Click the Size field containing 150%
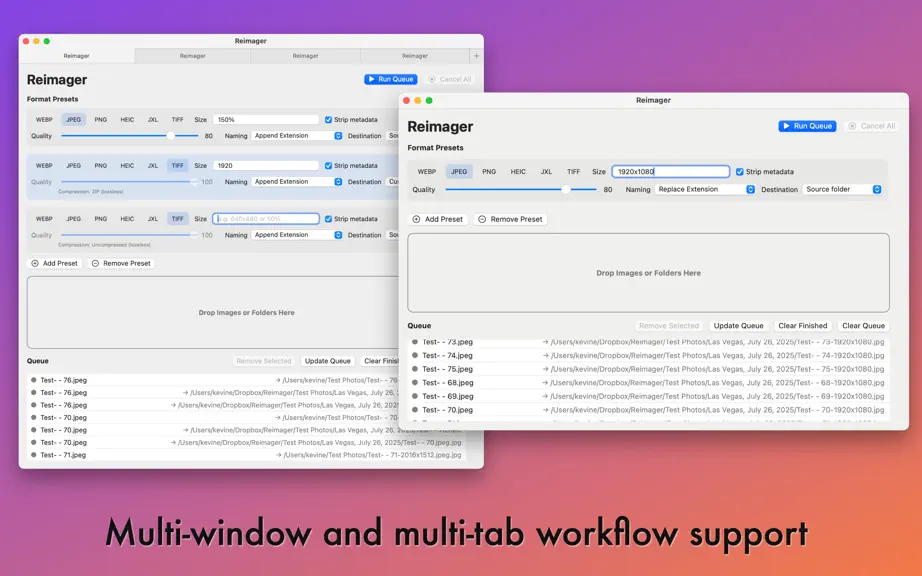Viewport: 922px width, 576px height. tap(266, 119)
